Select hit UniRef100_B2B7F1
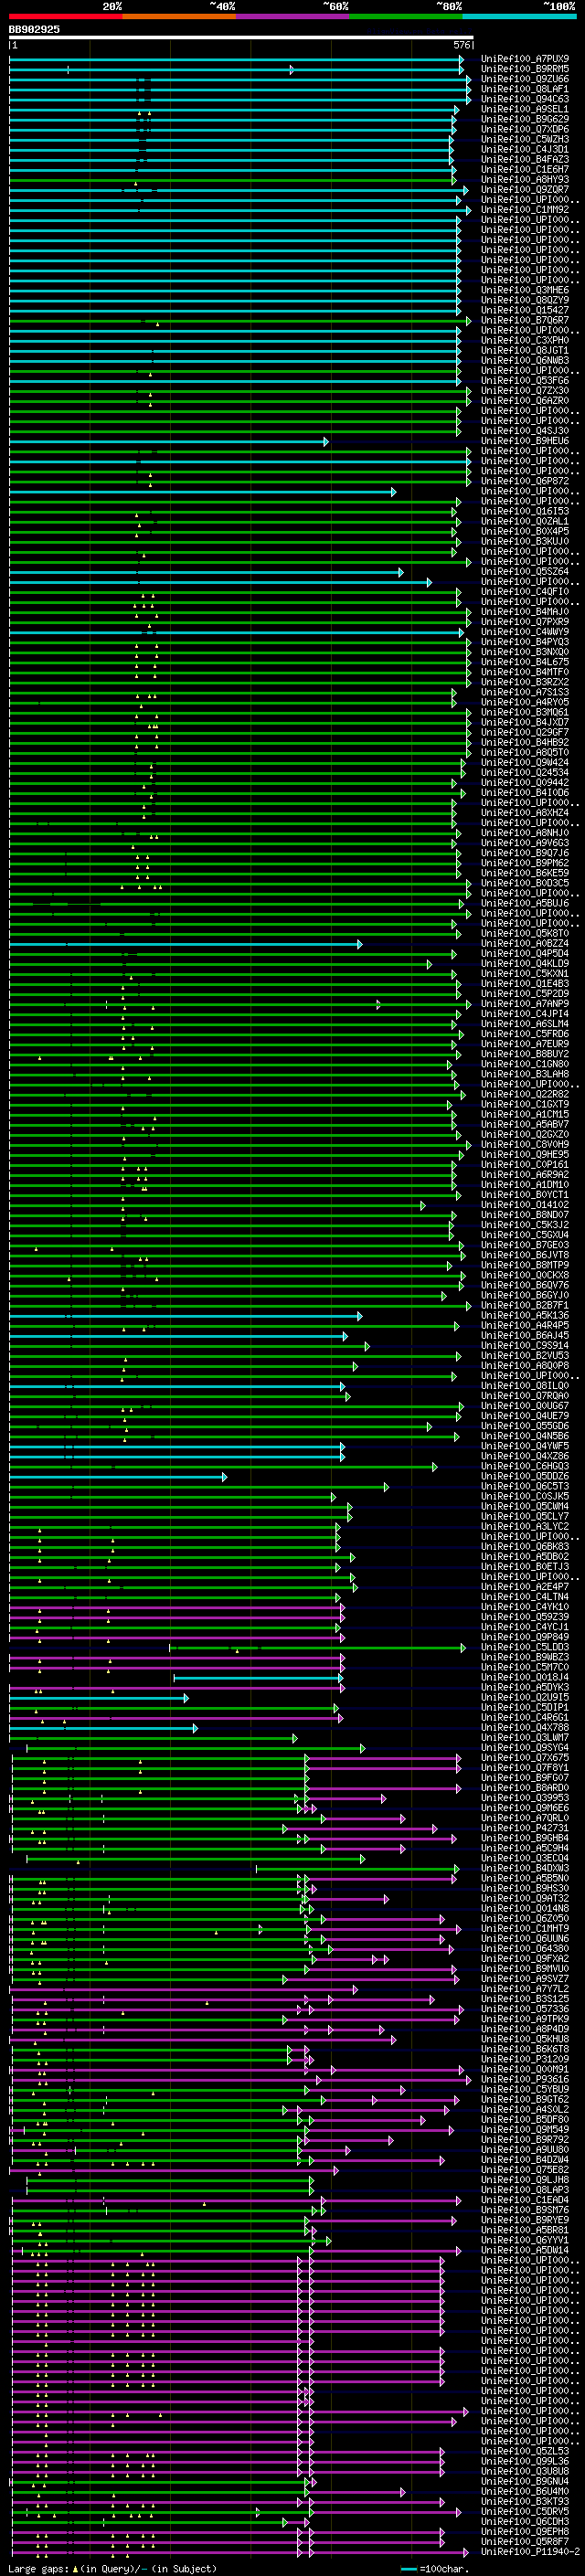 pos(525,1305)
